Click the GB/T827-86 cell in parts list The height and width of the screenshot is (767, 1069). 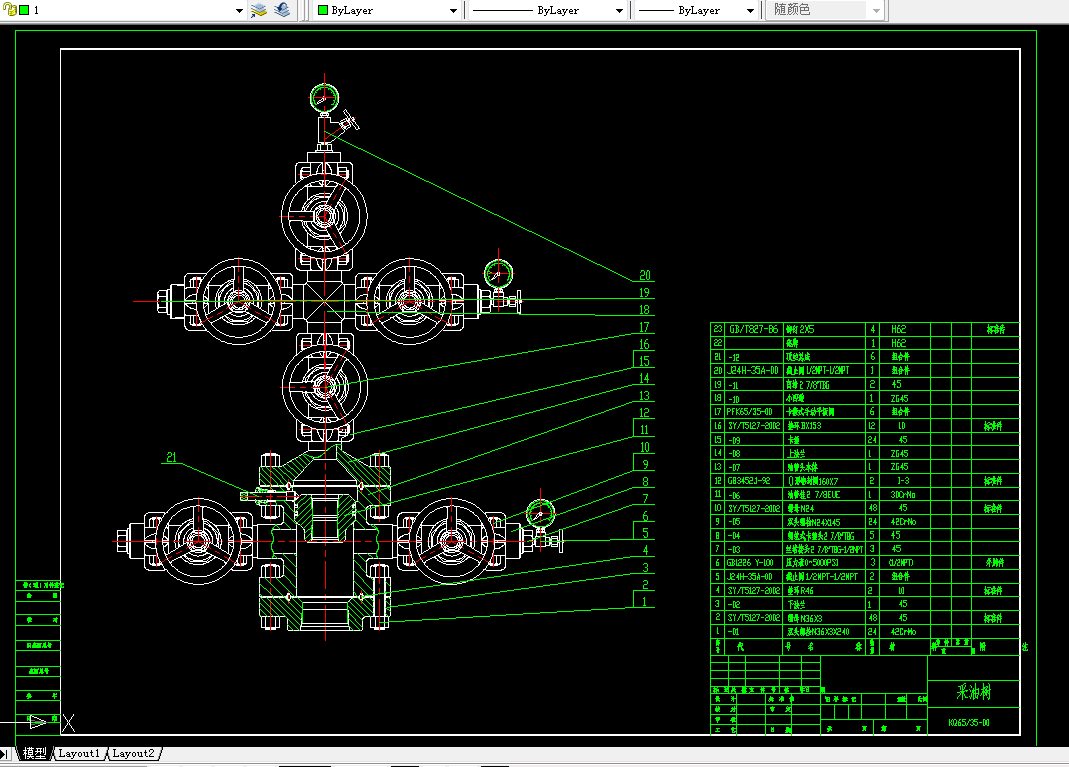point(753,329)
